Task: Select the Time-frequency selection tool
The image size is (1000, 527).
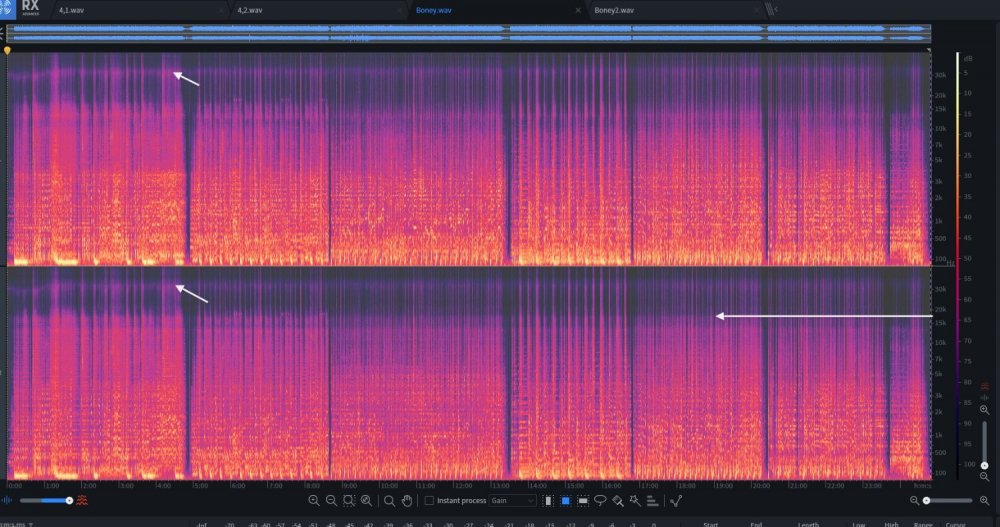Action: [x=565, y=501]
